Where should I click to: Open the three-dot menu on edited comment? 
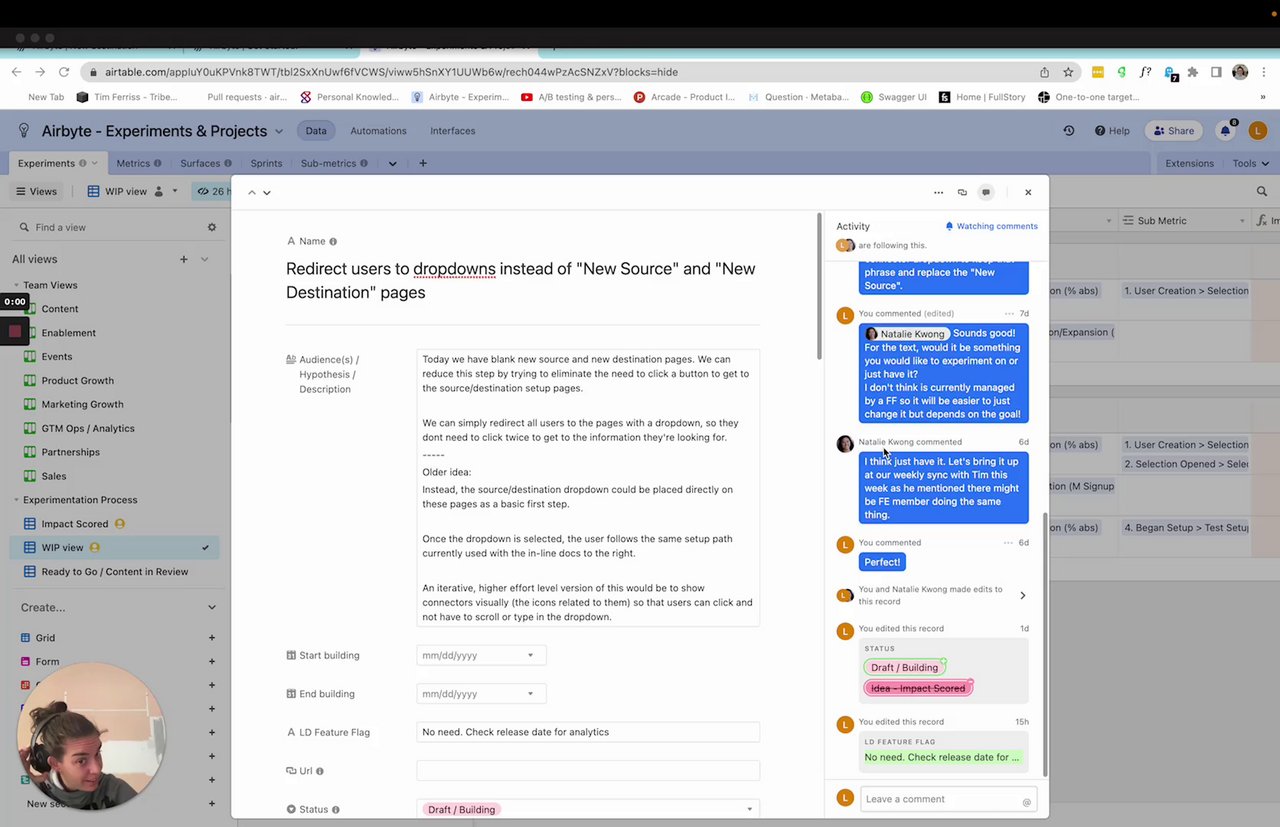coord(1009,314)
